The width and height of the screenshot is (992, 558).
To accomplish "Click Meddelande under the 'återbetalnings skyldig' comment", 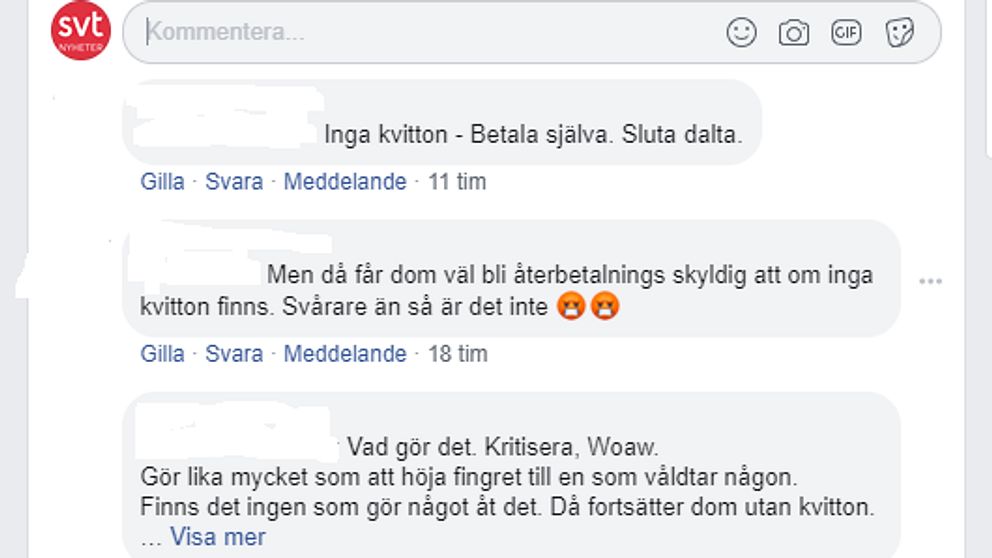I will point(345,354).
